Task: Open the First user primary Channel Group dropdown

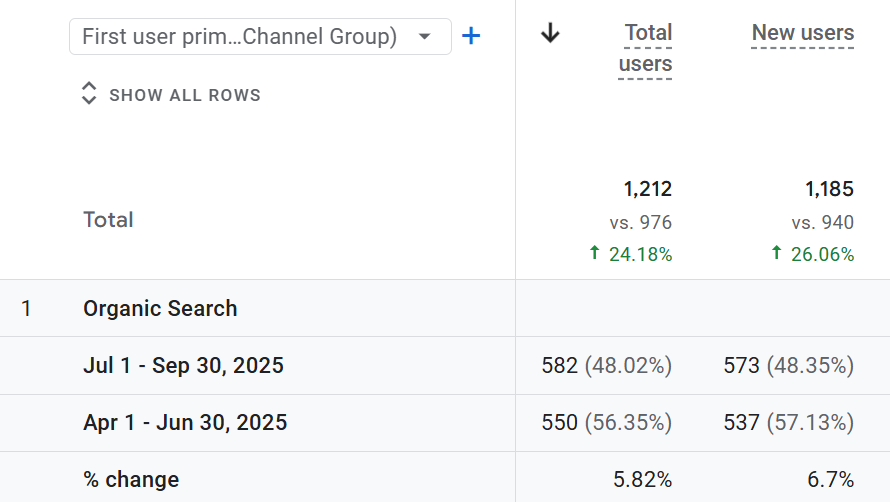Action: 240,37
